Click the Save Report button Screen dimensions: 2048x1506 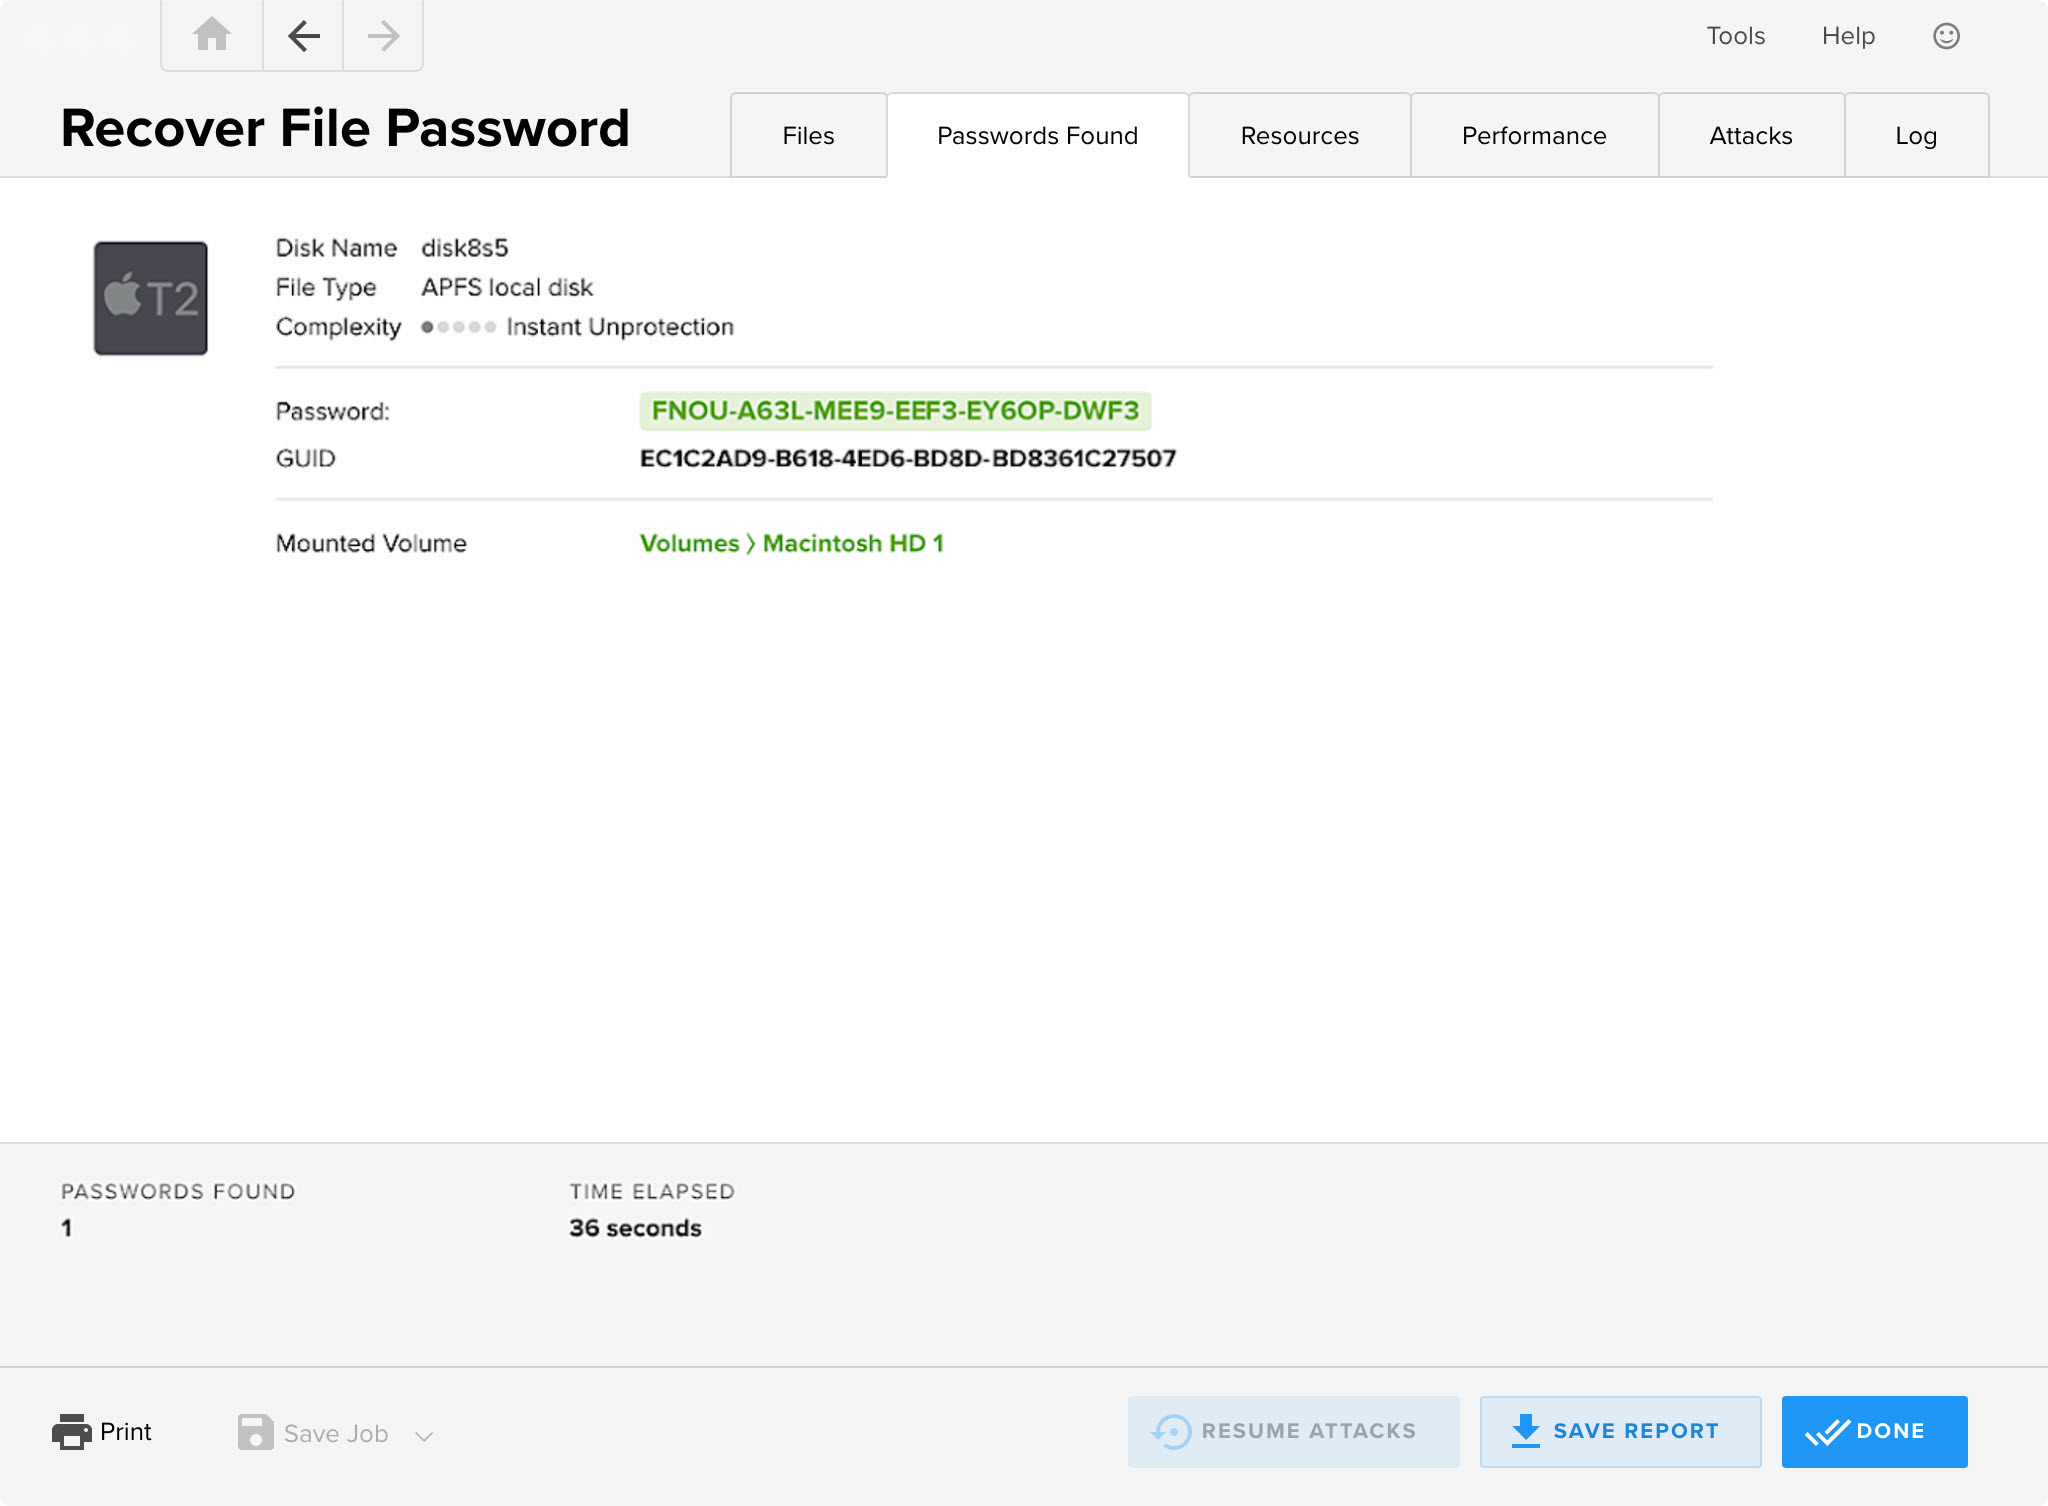(1620, 1431)
